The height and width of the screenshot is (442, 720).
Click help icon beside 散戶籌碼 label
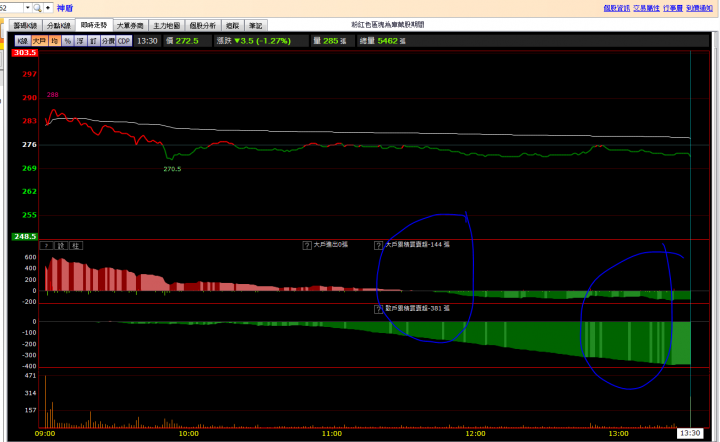click(x=379, y=309)
